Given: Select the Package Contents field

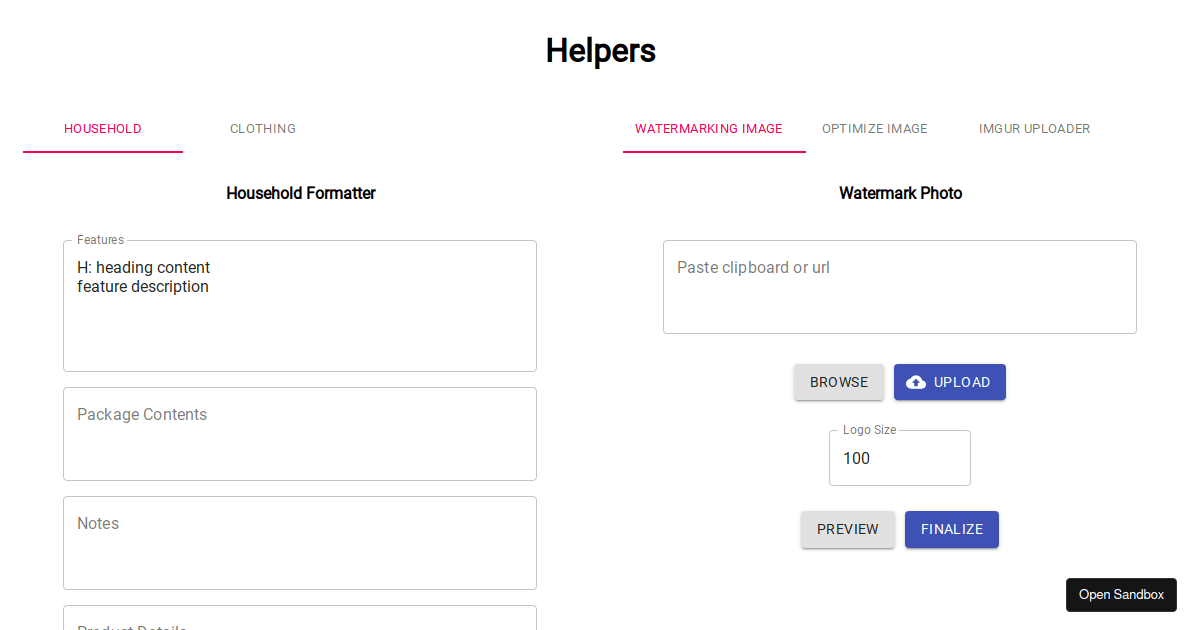Looking at the screenshot, I should pos(300,434).
